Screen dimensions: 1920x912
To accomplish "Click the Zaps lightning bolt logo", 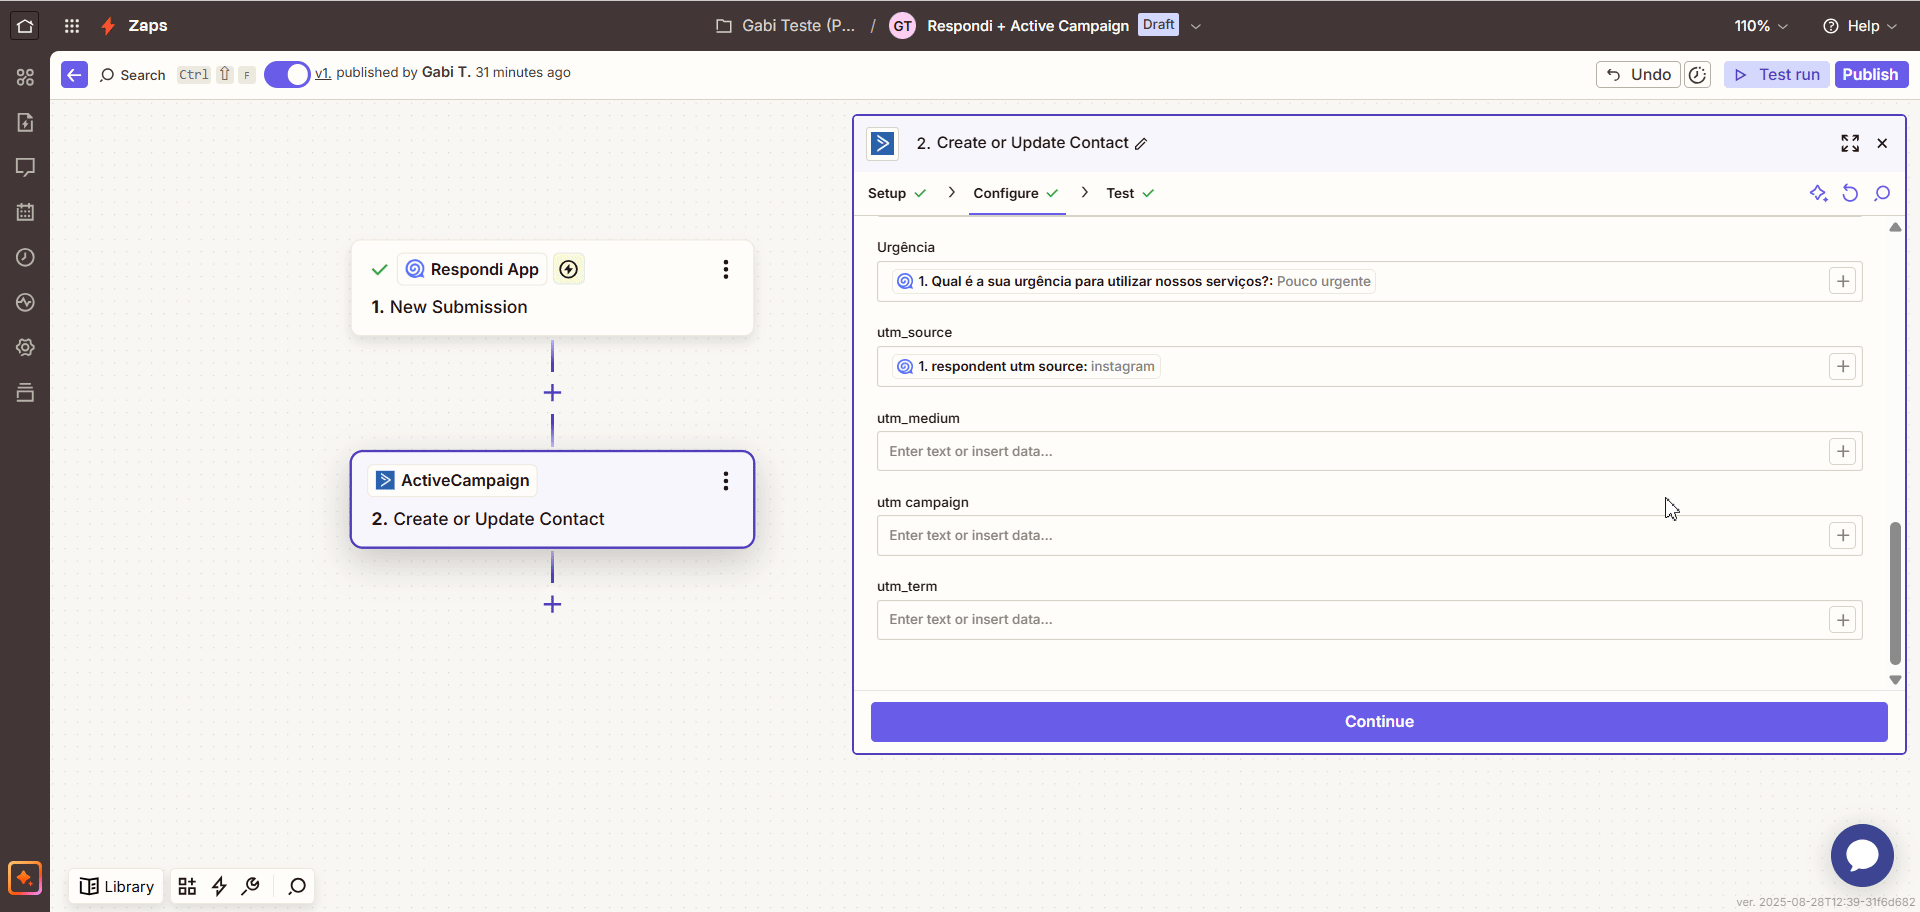I will 108,26.
